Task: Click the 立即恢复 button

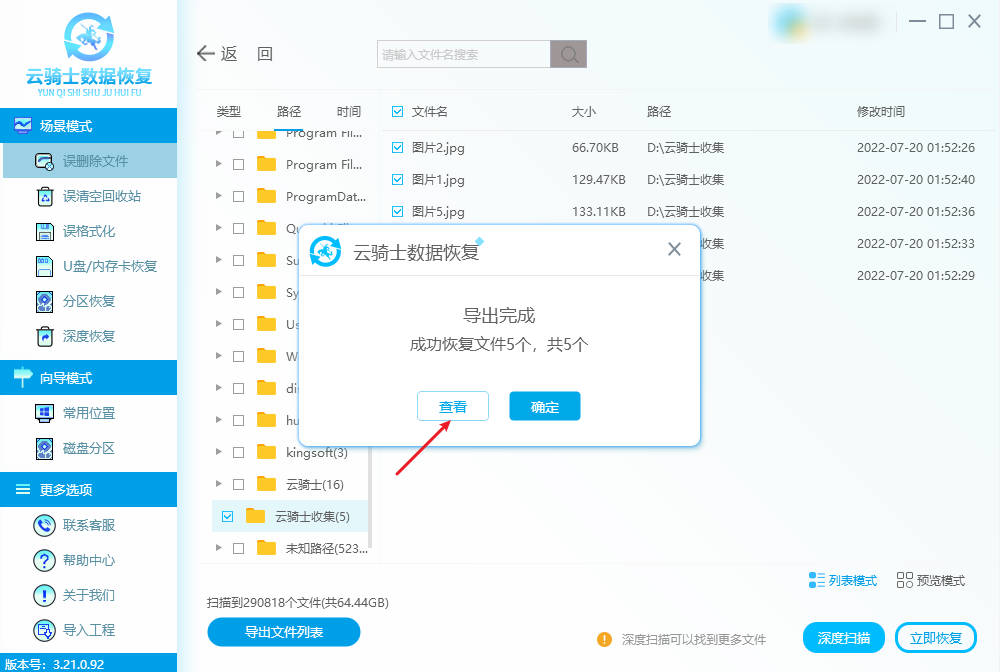Action: point(936,638)
